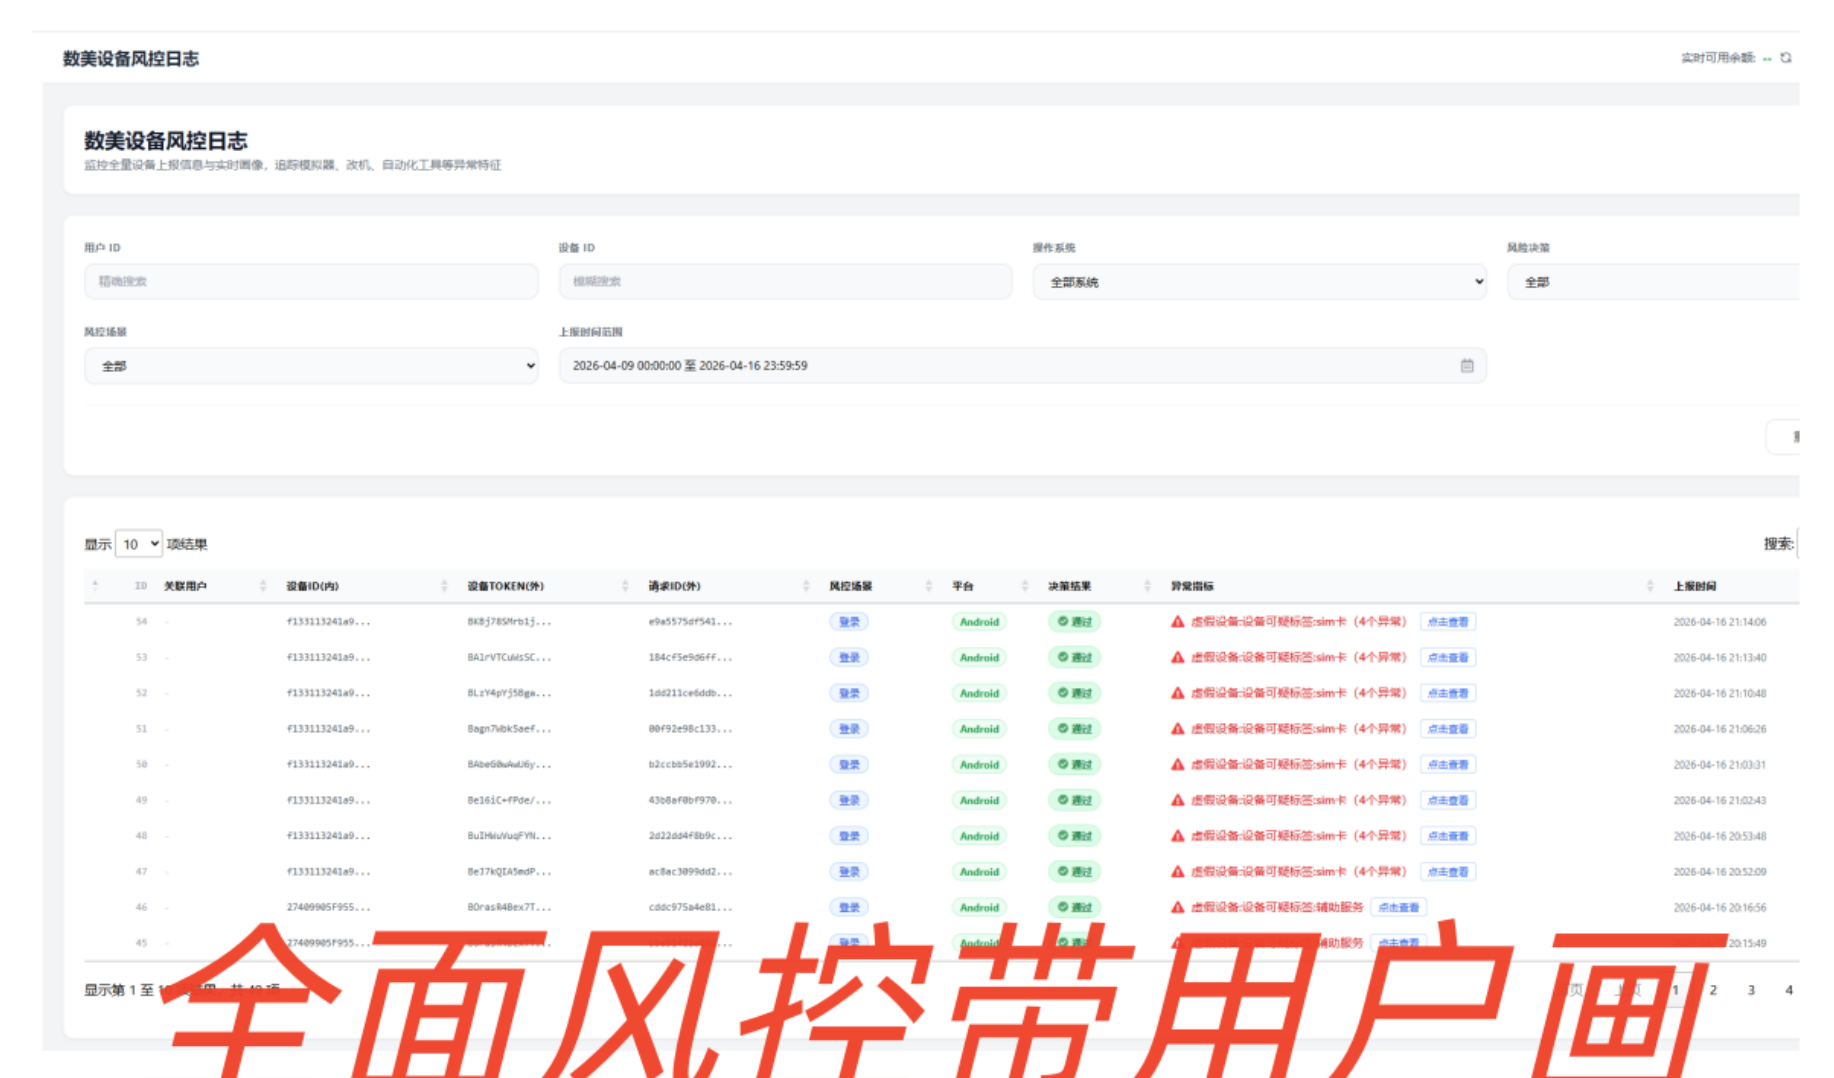Go to page 2 in pagination
This screenshot has height=1078, width=1834.
[x=1713, y=990]
